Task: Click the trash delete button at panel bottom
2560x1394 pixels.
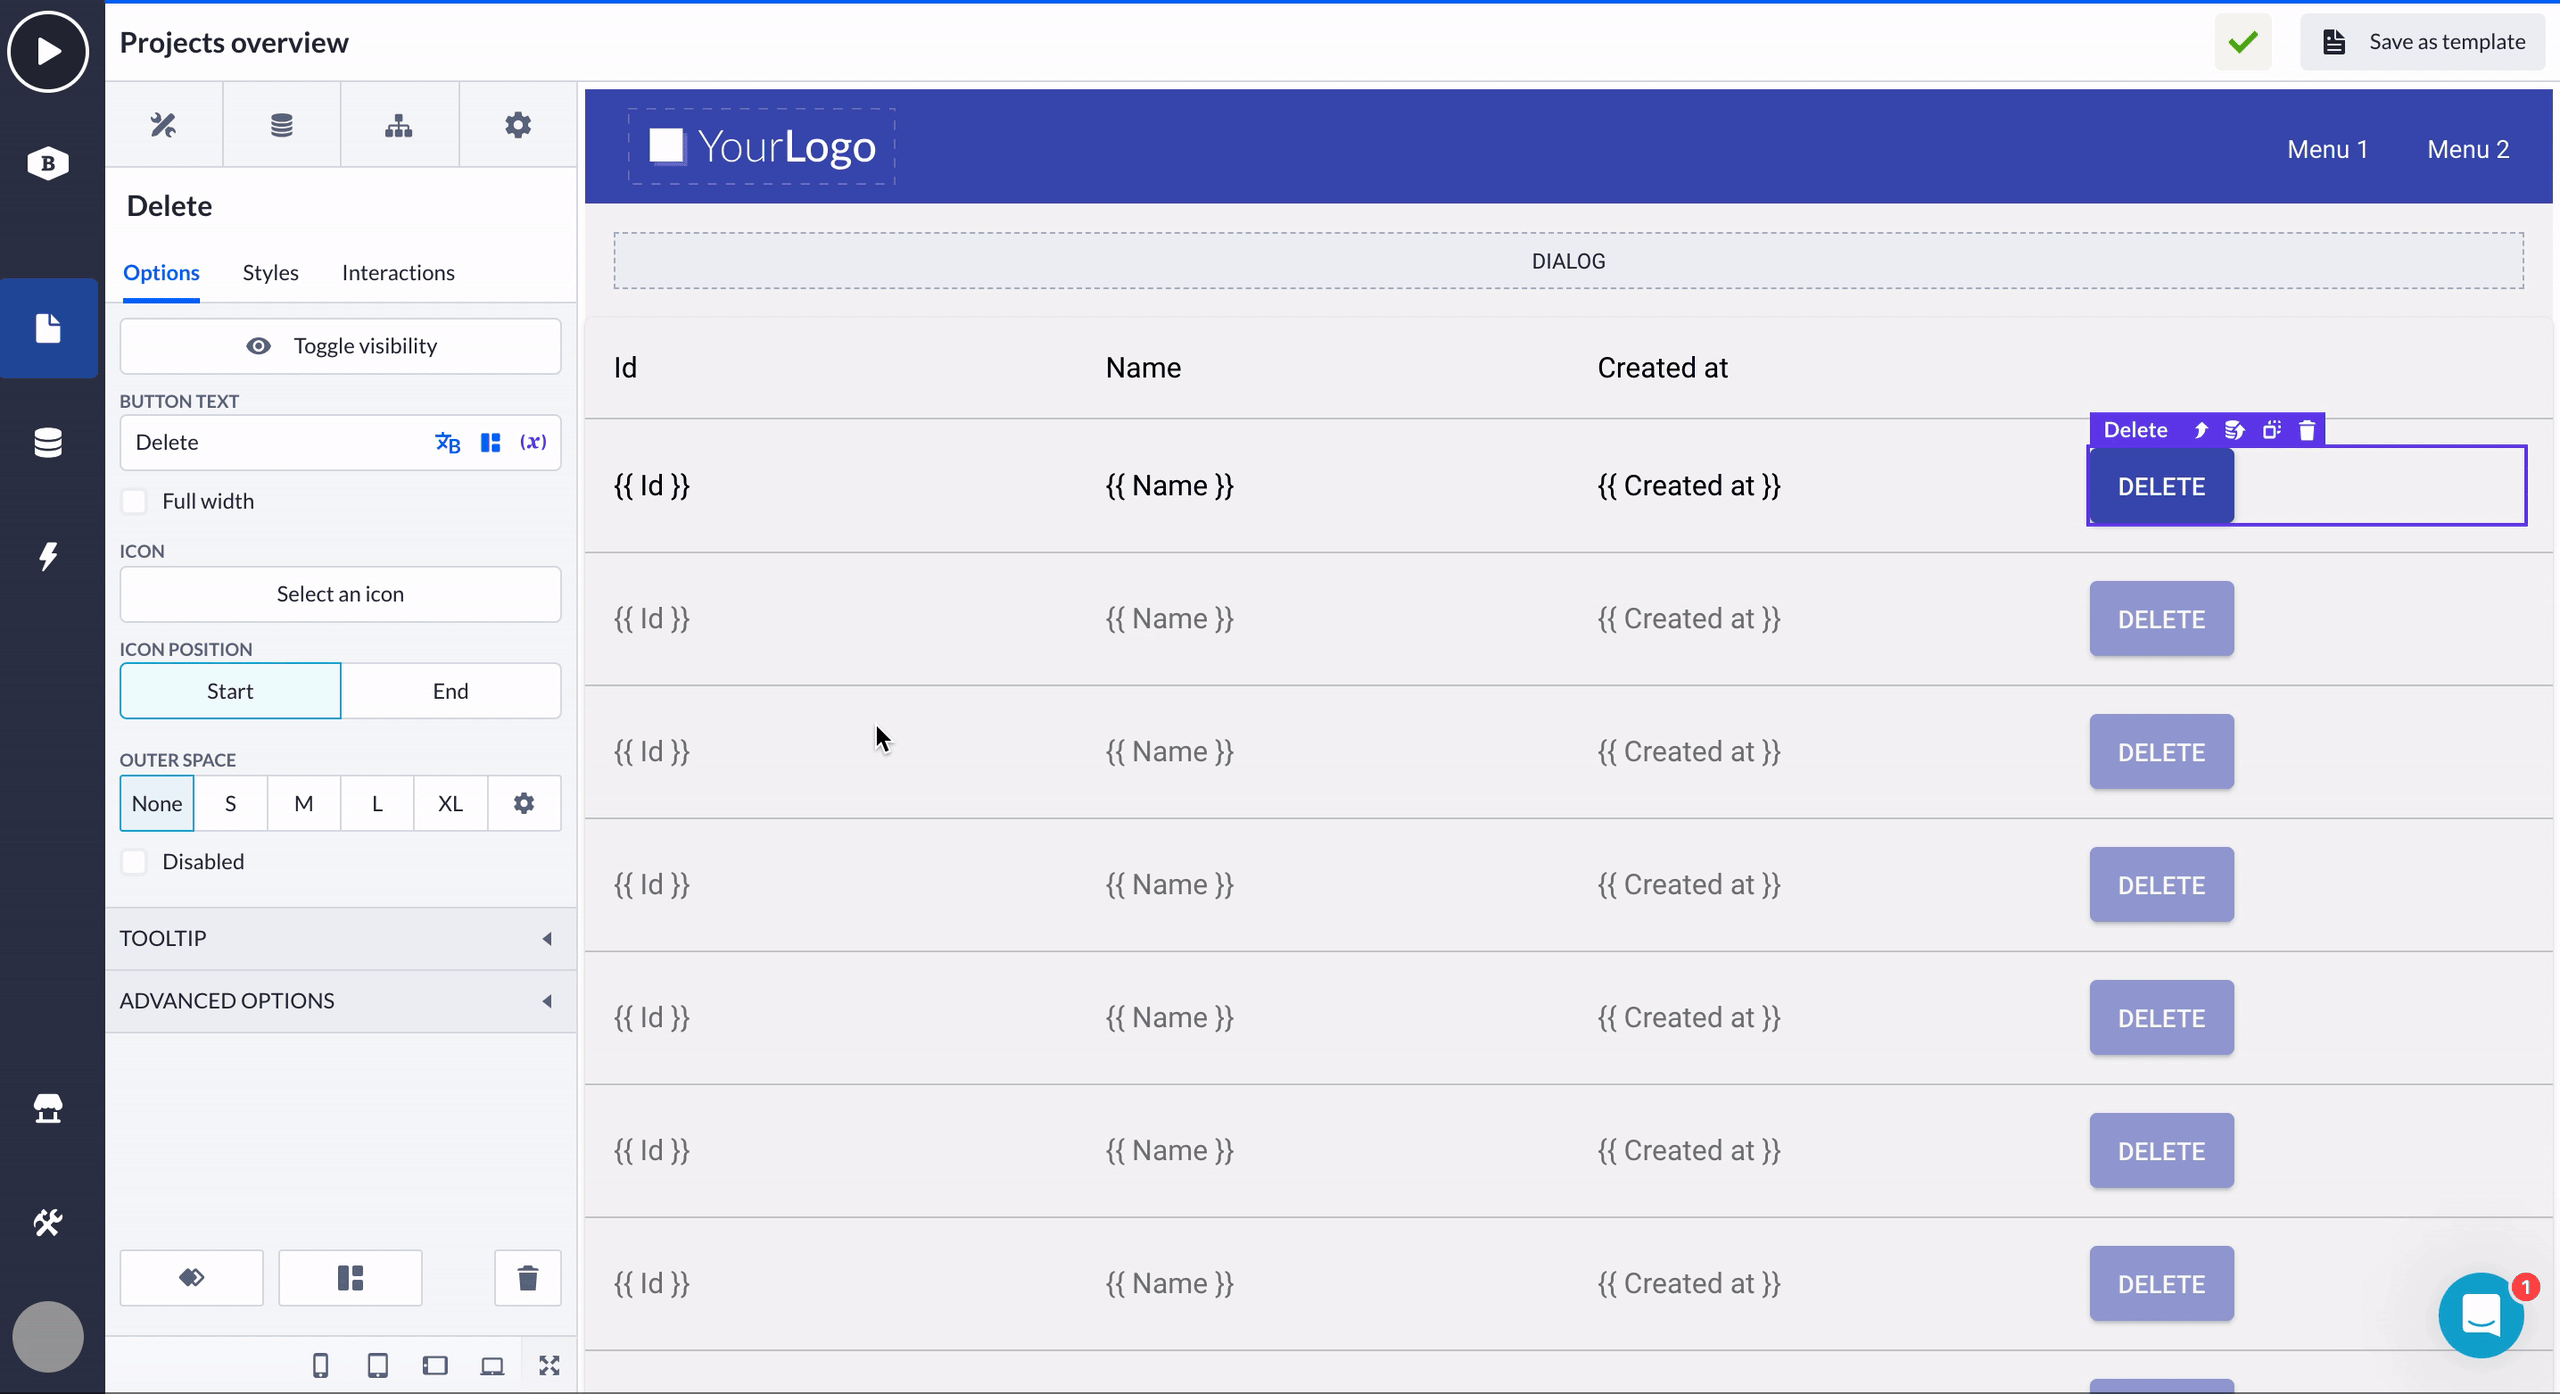Action: [x=528, y=1277]
